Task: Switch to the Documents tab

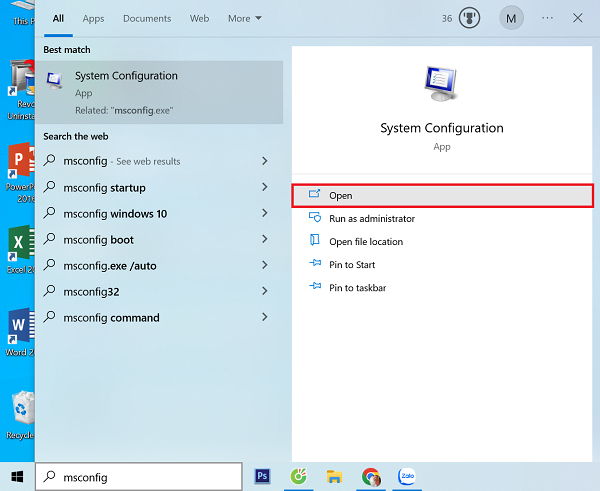Action: pyautogui.click(x=146, y=18)
